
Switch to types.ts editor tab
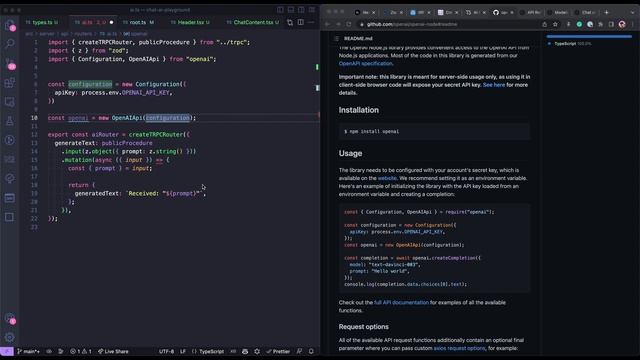pos(42,22)
